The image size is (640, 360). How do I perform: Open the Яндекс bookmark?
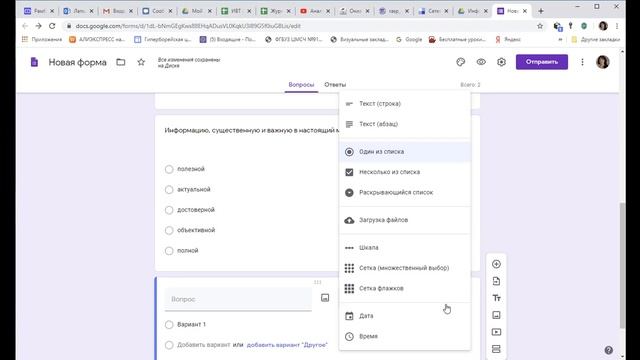[x=508, y=39]
